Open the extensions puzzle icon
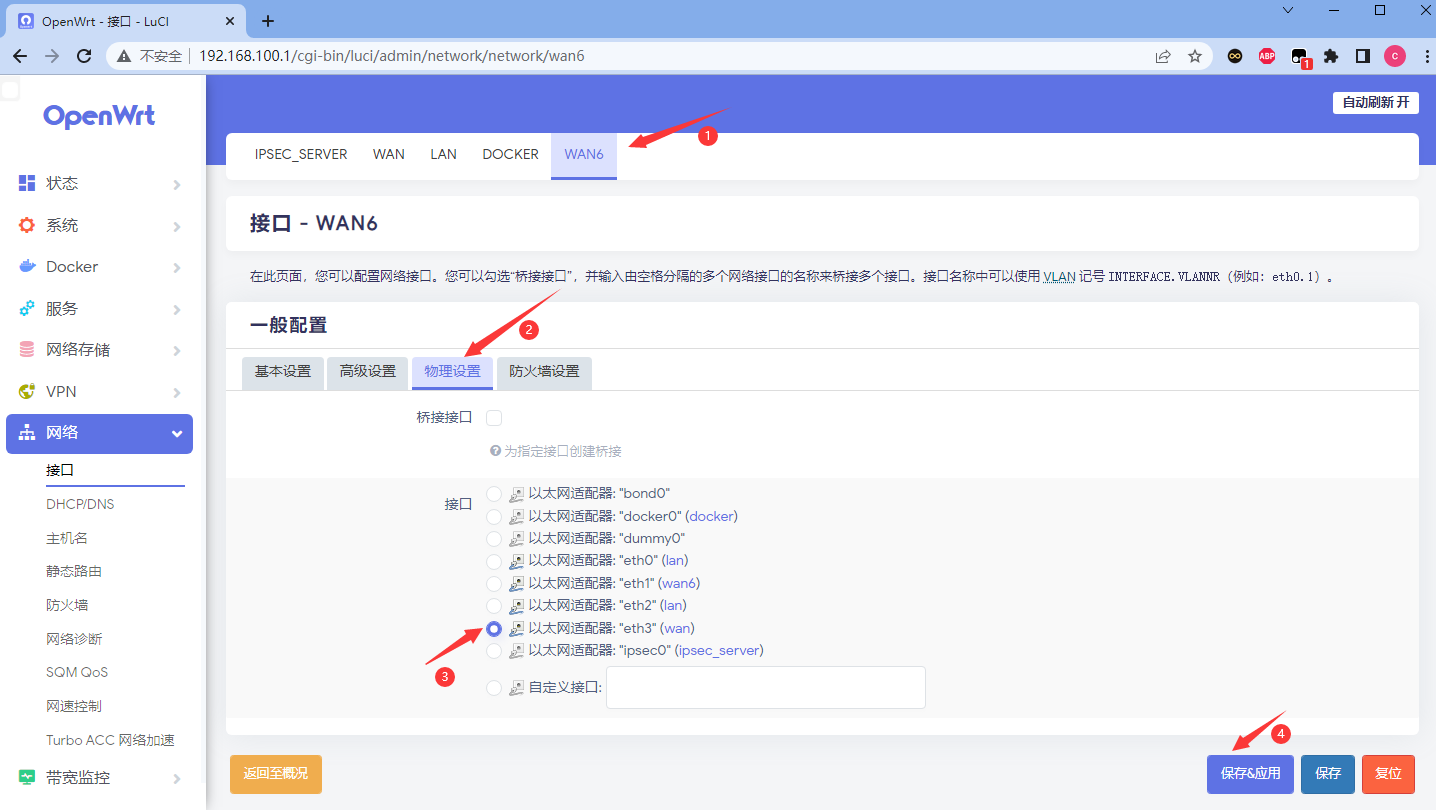Viewport: 1436px width, 810px height. coord(1331,56)
